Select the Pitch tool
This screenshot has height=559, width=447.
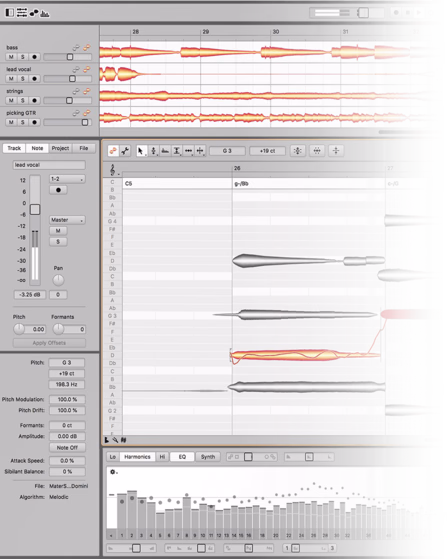tap(153, 151)
